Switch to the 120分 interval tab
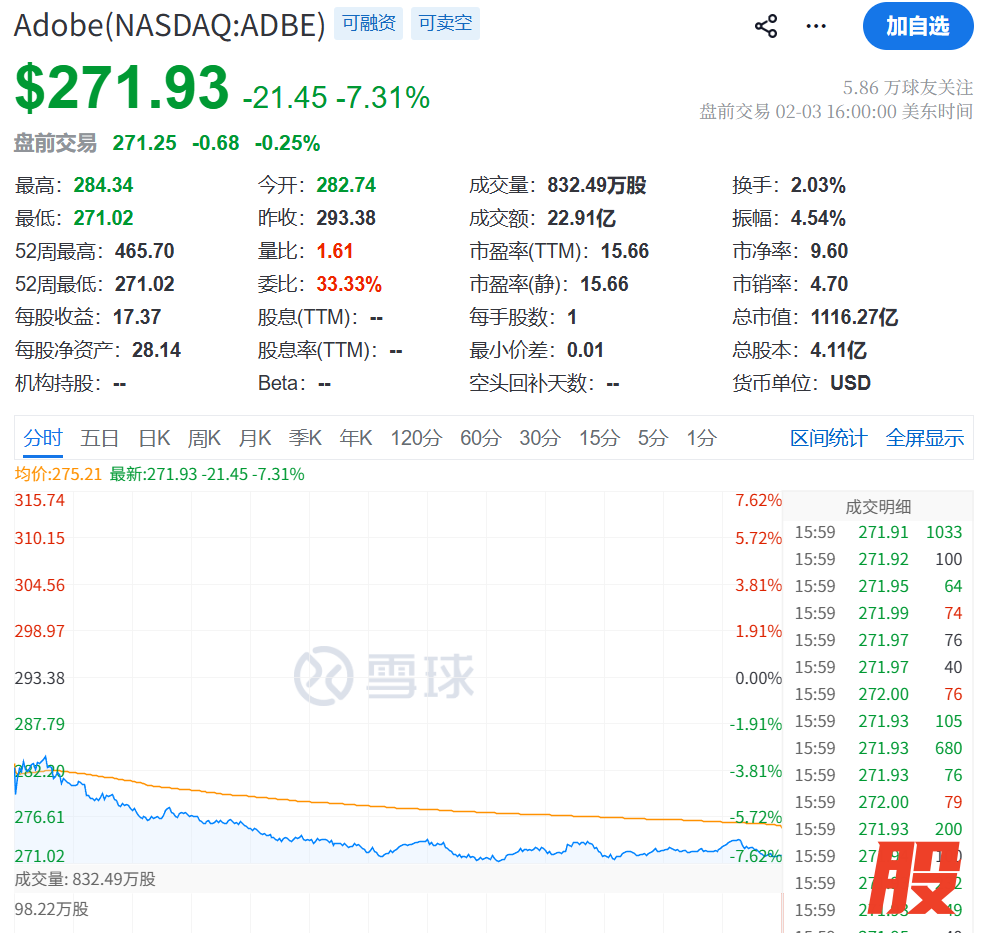981x933 pixels. tap(416, 438)
